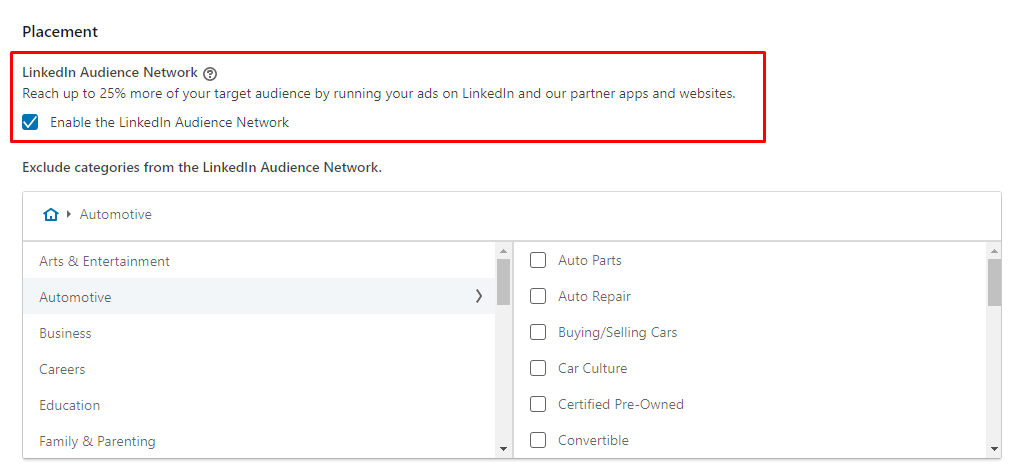This screenshot has height=476, width=1020.
Task: Select Arts & Entertainment category
Action: 259,261
